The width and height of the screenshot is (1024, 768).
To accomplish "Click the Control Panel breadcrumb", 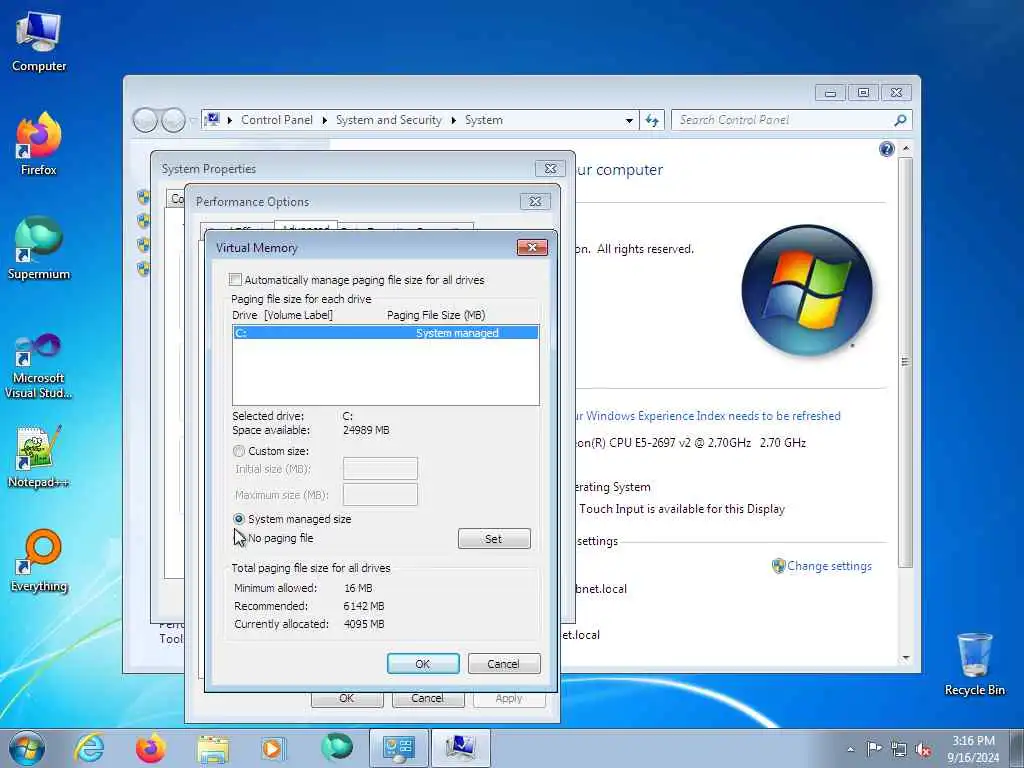I will (277, 120).
